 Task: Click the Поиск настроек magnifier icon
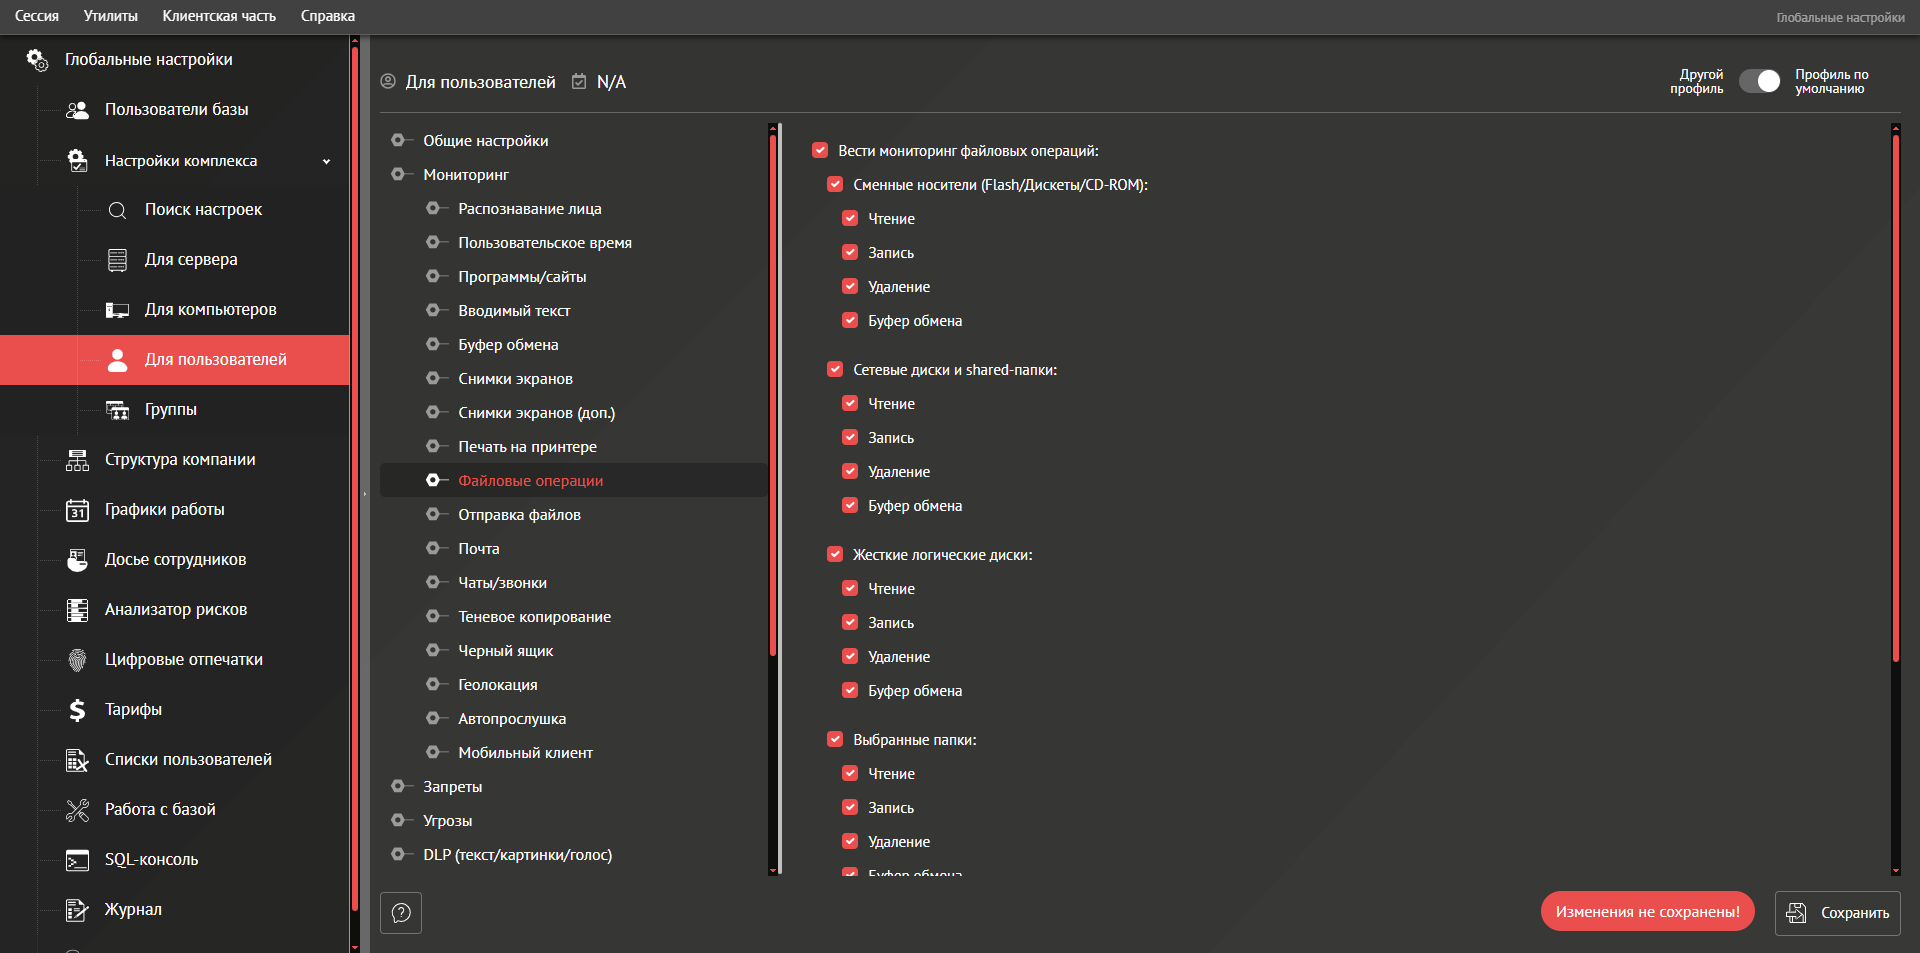(x=117, y=210)
